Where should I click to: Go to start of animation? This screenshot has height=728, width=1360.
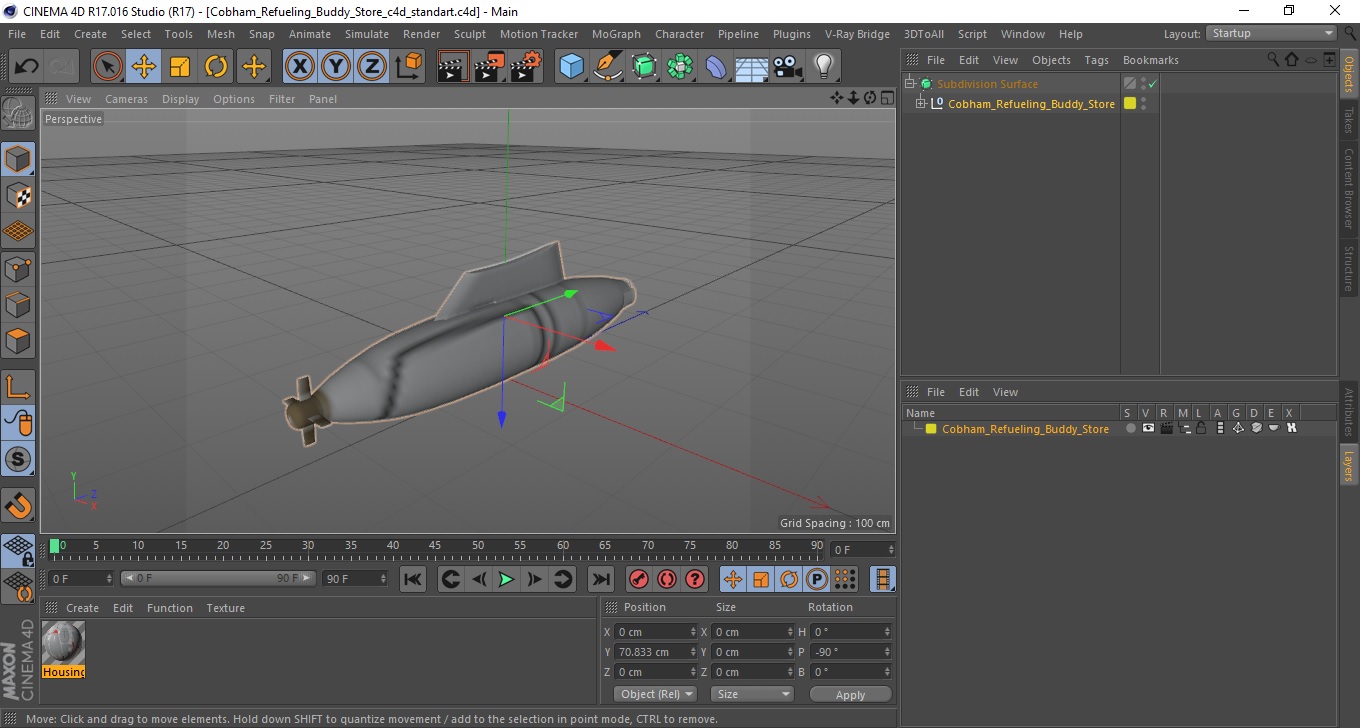pyautogui.click(x=413, y=579)
